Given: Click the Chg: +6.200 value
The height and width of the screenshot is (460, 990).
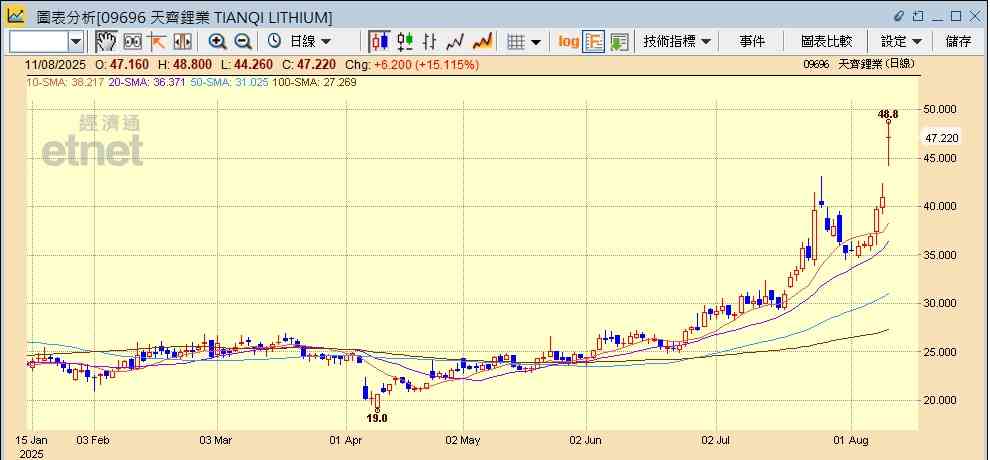Looking at the screenshot, I should click(412, 64).
